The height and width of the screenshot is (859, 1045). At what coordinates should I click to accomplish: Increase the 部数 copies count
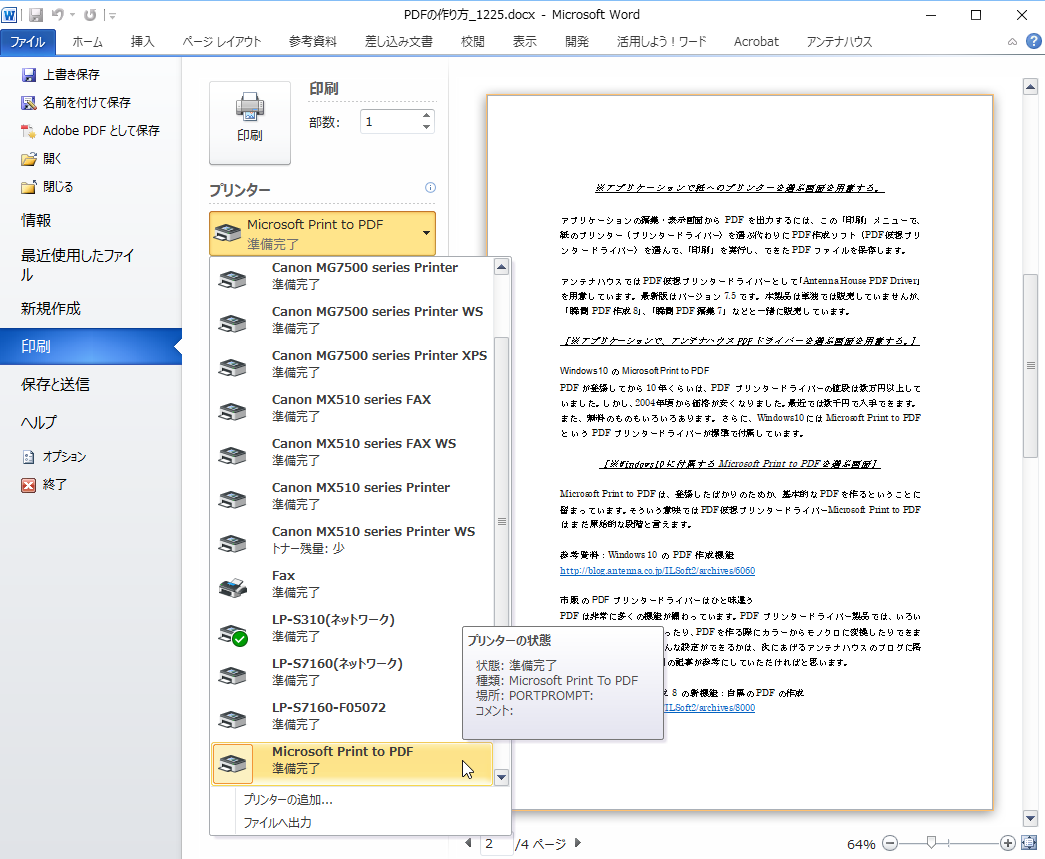[x=427, y=116]
